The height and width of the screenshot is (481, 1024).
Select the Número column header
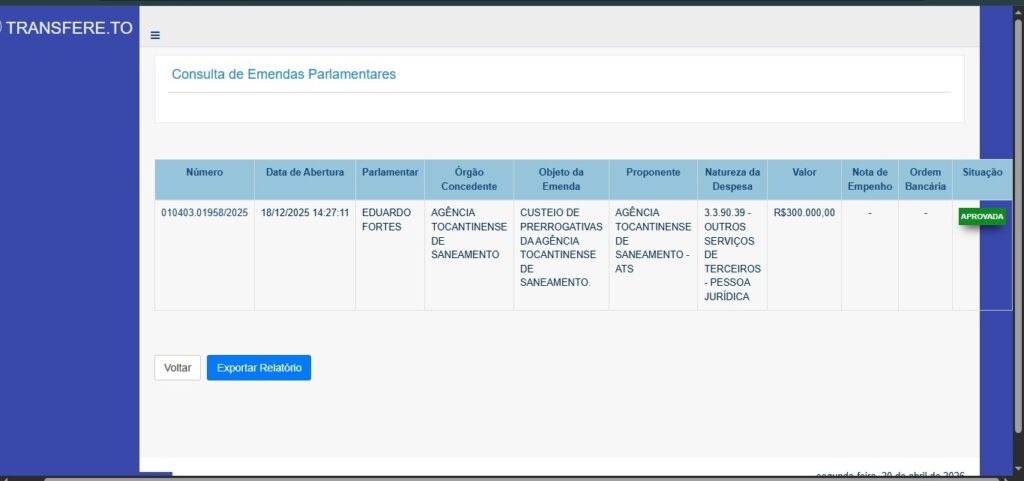pyautogui.click(x=204, y=172)
